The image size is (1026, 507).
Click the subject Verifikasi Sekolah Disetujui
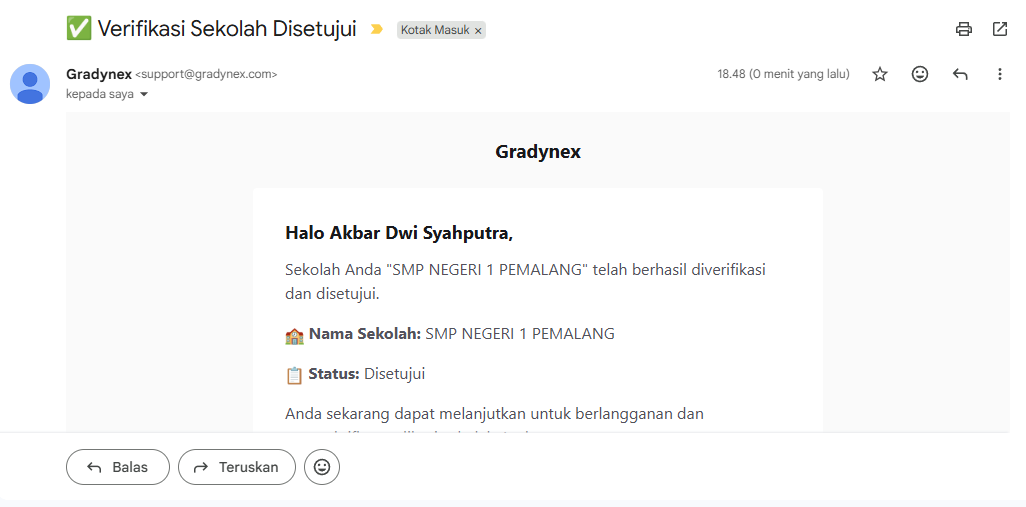pyautogui.click(x=227, y=29)
